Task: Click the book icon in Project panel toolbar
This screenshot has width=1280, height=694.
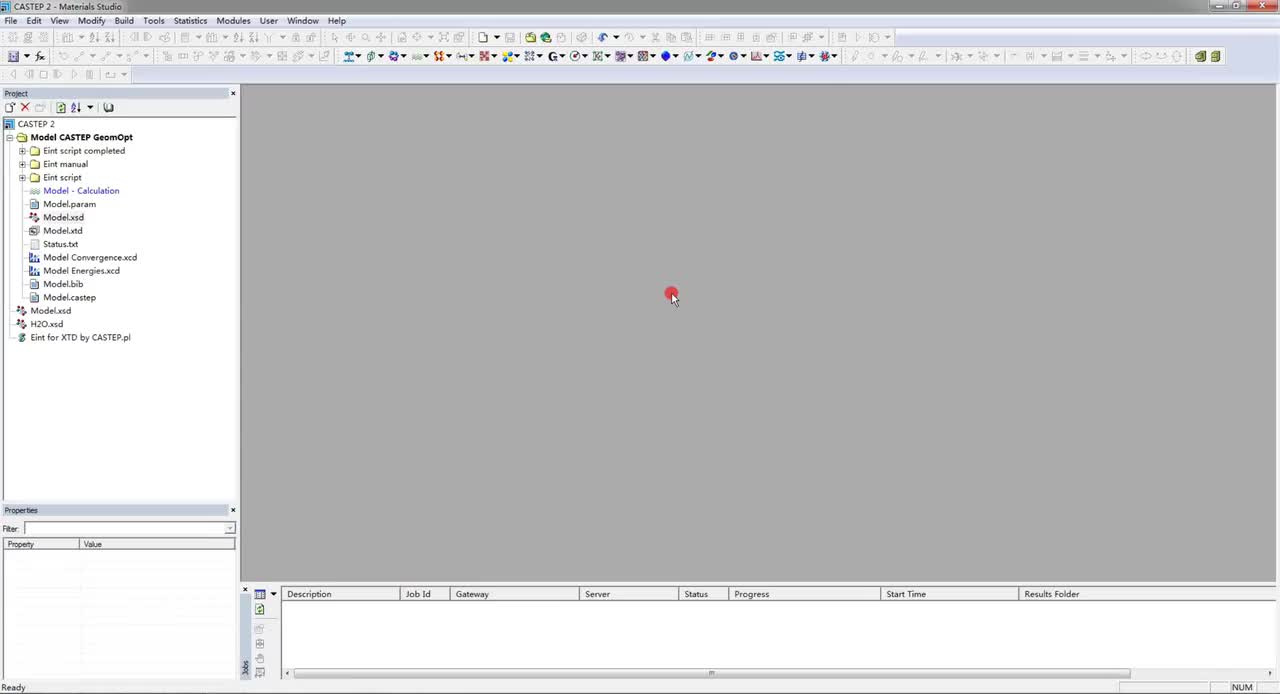Action: coord(108,107)
